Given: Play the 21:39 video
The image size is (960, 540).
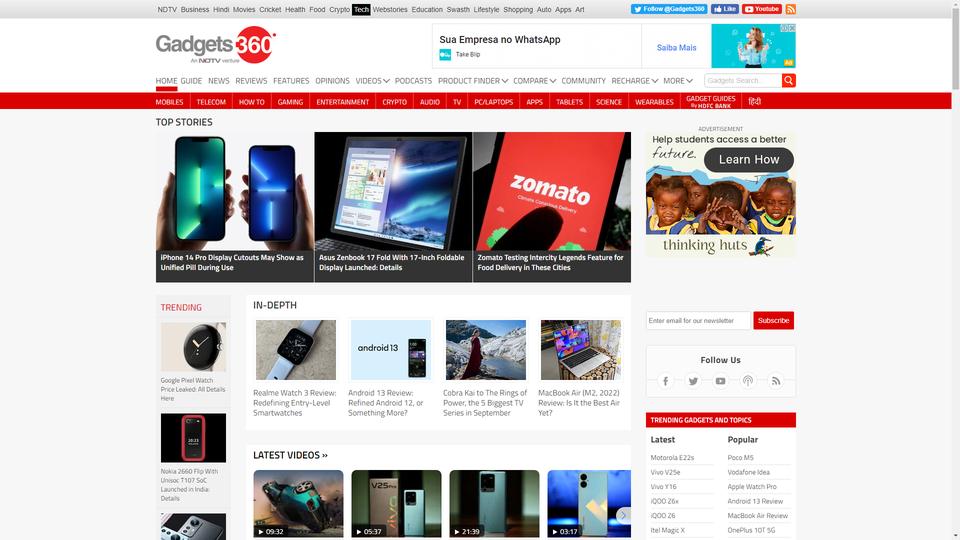Looking at the screenshot, I should pos(494,504).
